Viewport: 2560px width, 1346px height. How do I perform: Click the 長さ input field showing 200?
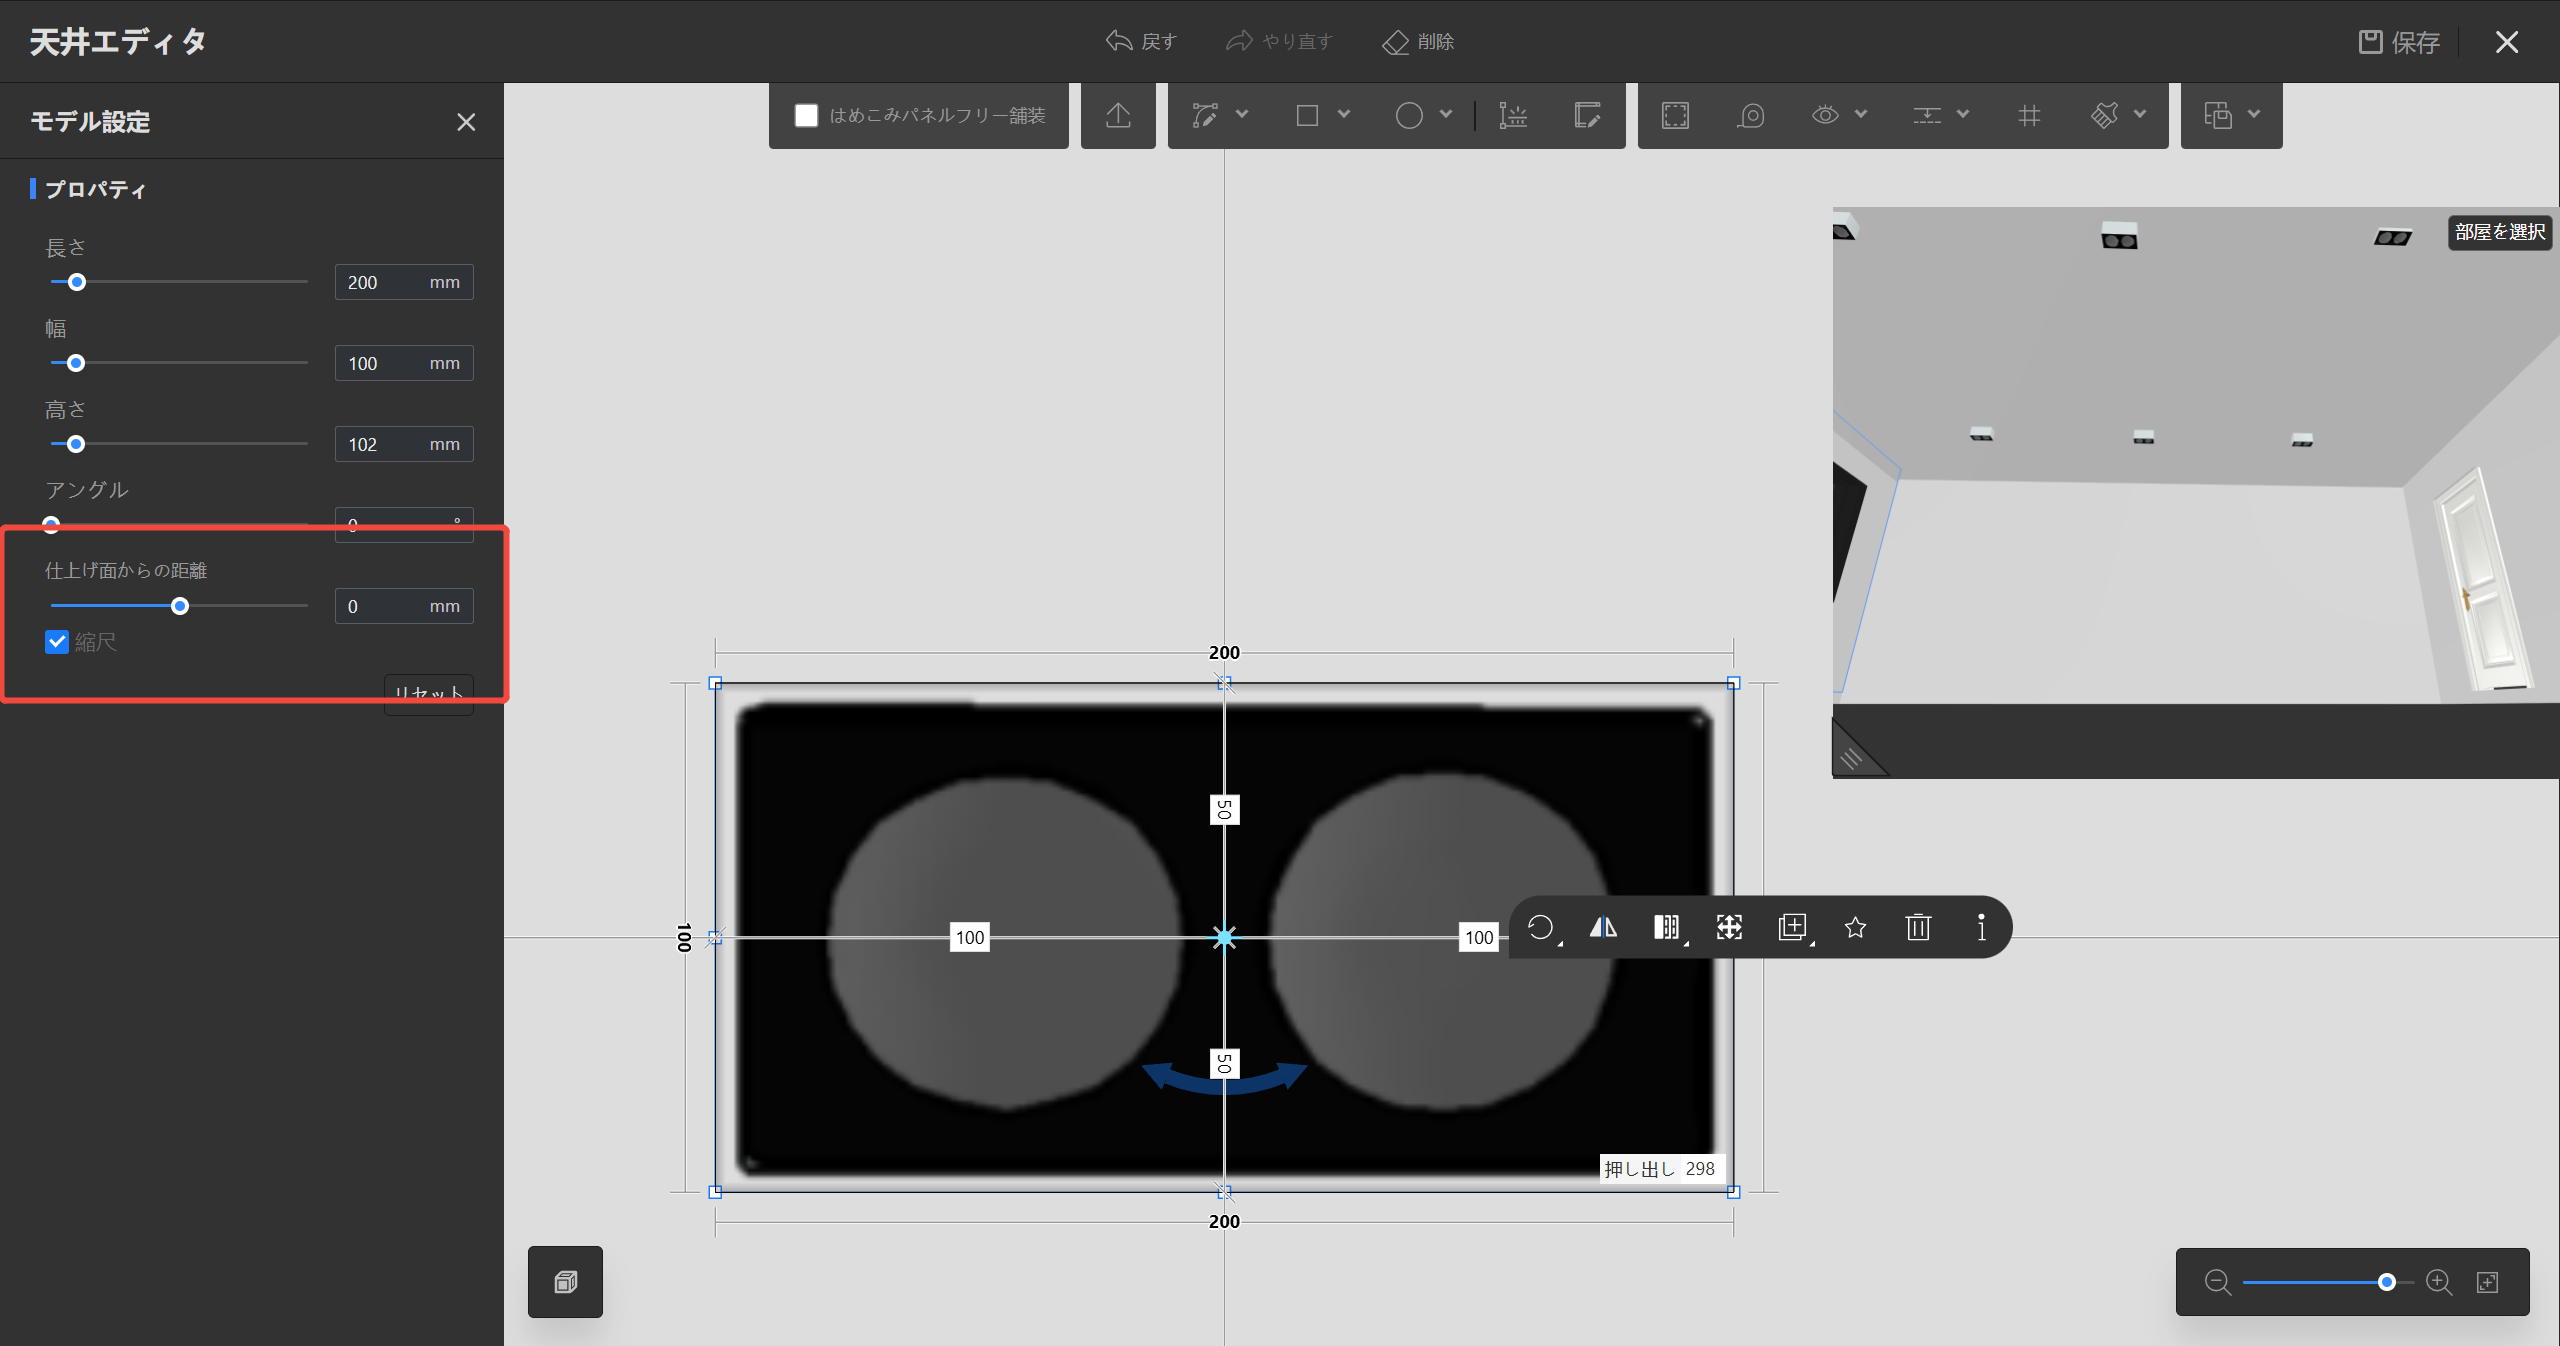coord(404,282)
